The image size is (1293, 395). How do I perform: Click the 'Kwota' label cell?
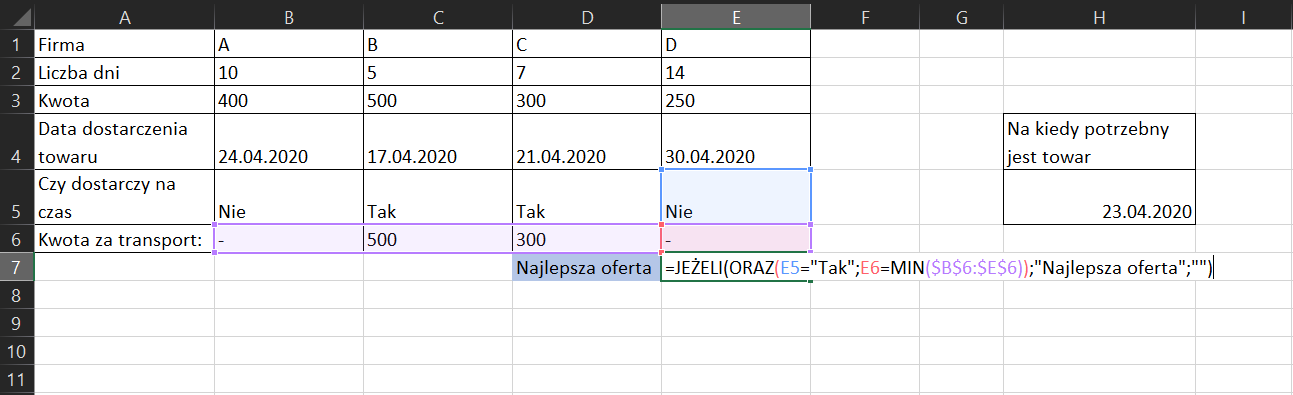point(124,99)
